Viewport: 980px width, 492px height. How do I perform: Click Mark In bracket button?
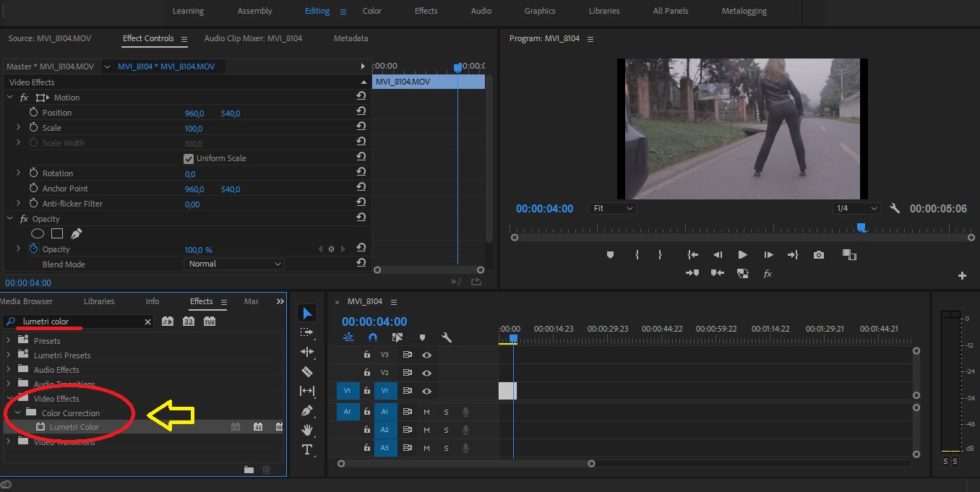click(637, 255)
